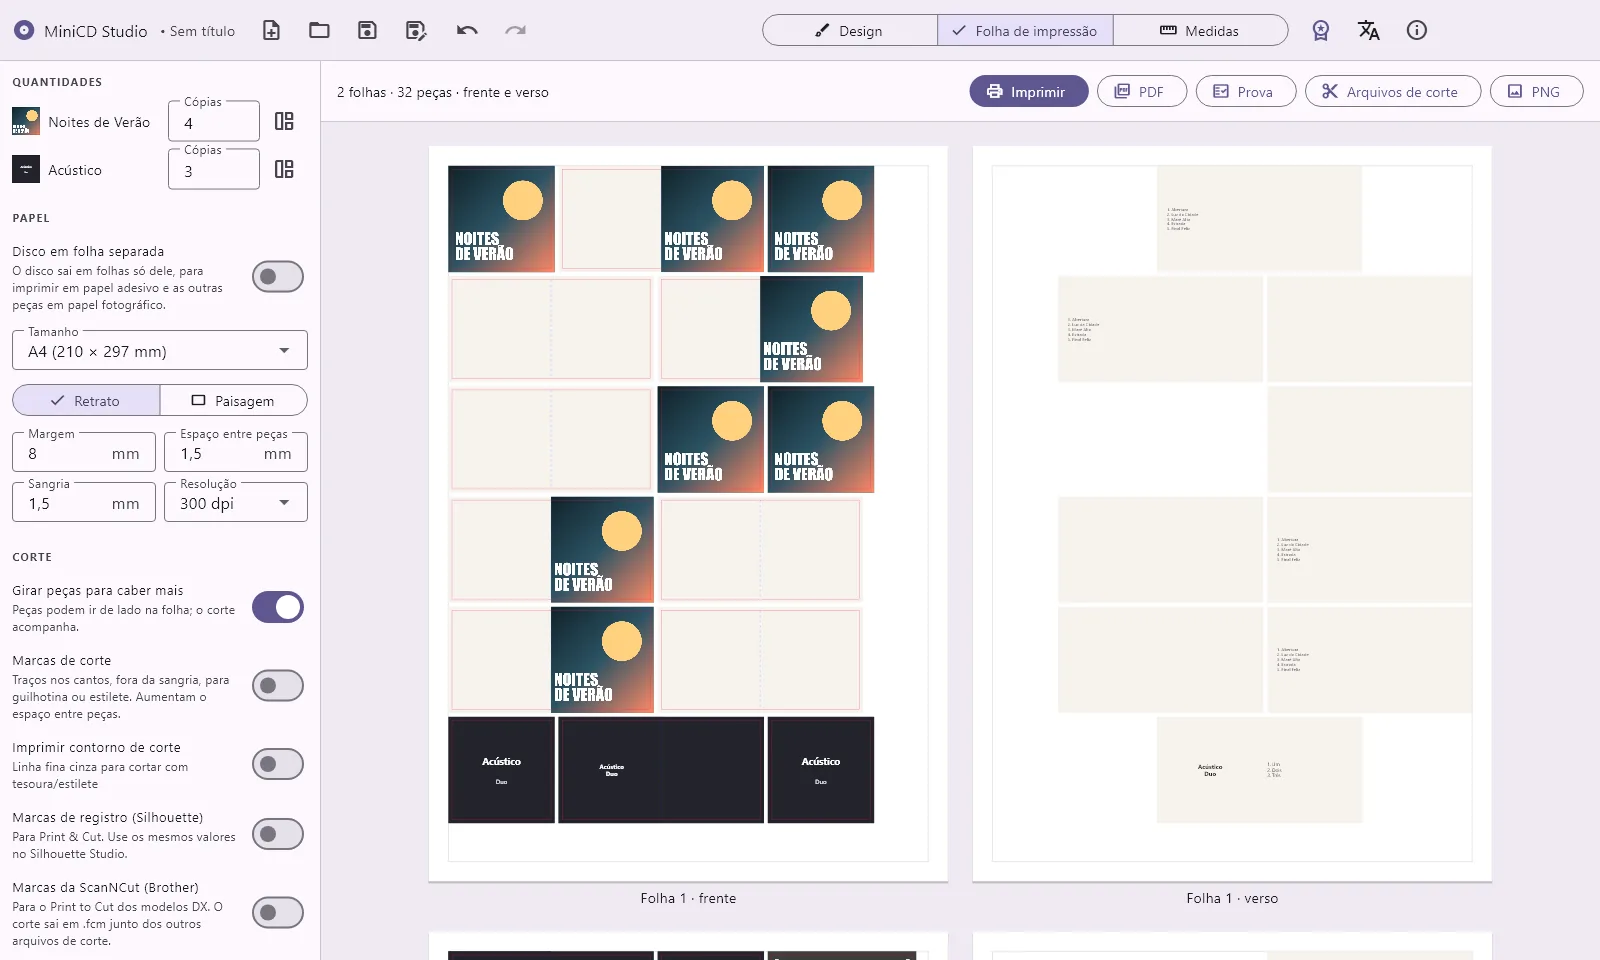The image size is (1600, 960).
Task: Redo the last action
Action: point(515,30)
